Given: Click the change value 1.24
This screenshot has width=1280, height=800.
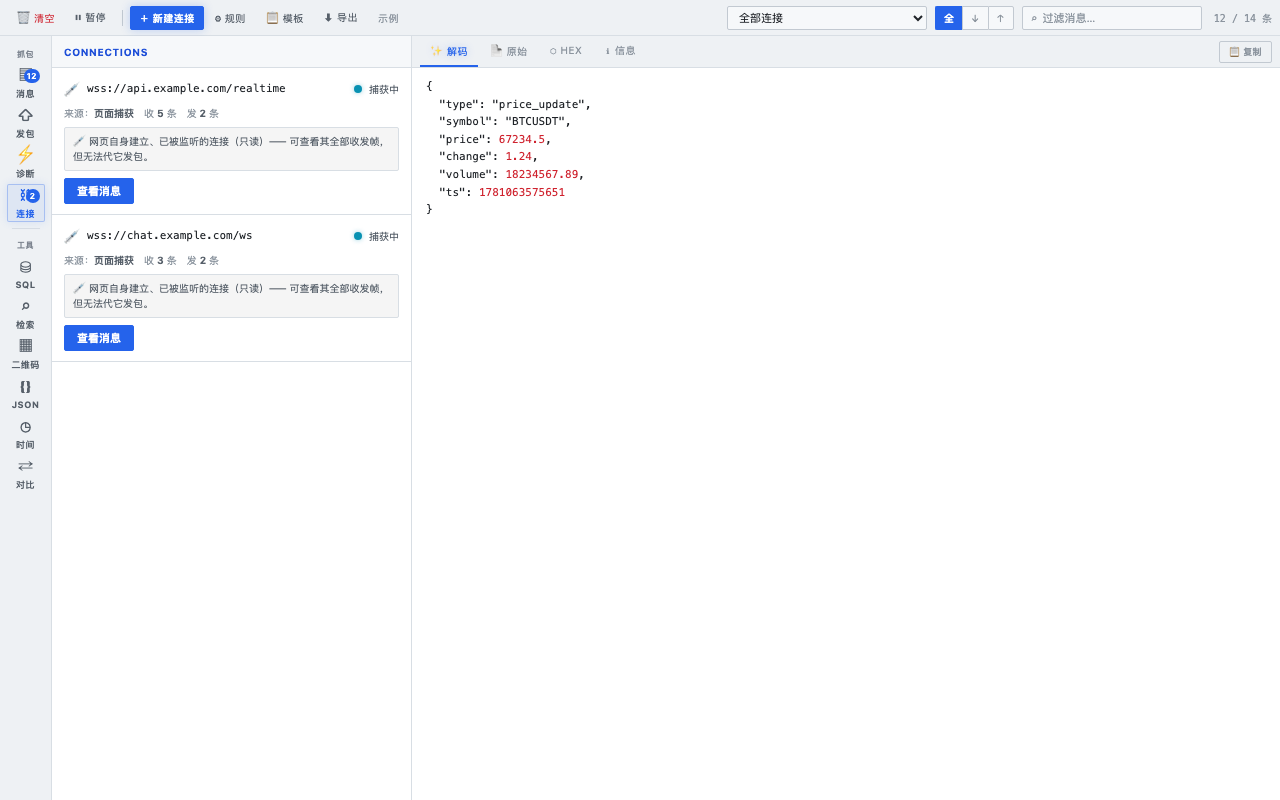Looking at the screenshot, I should [518, 156].
